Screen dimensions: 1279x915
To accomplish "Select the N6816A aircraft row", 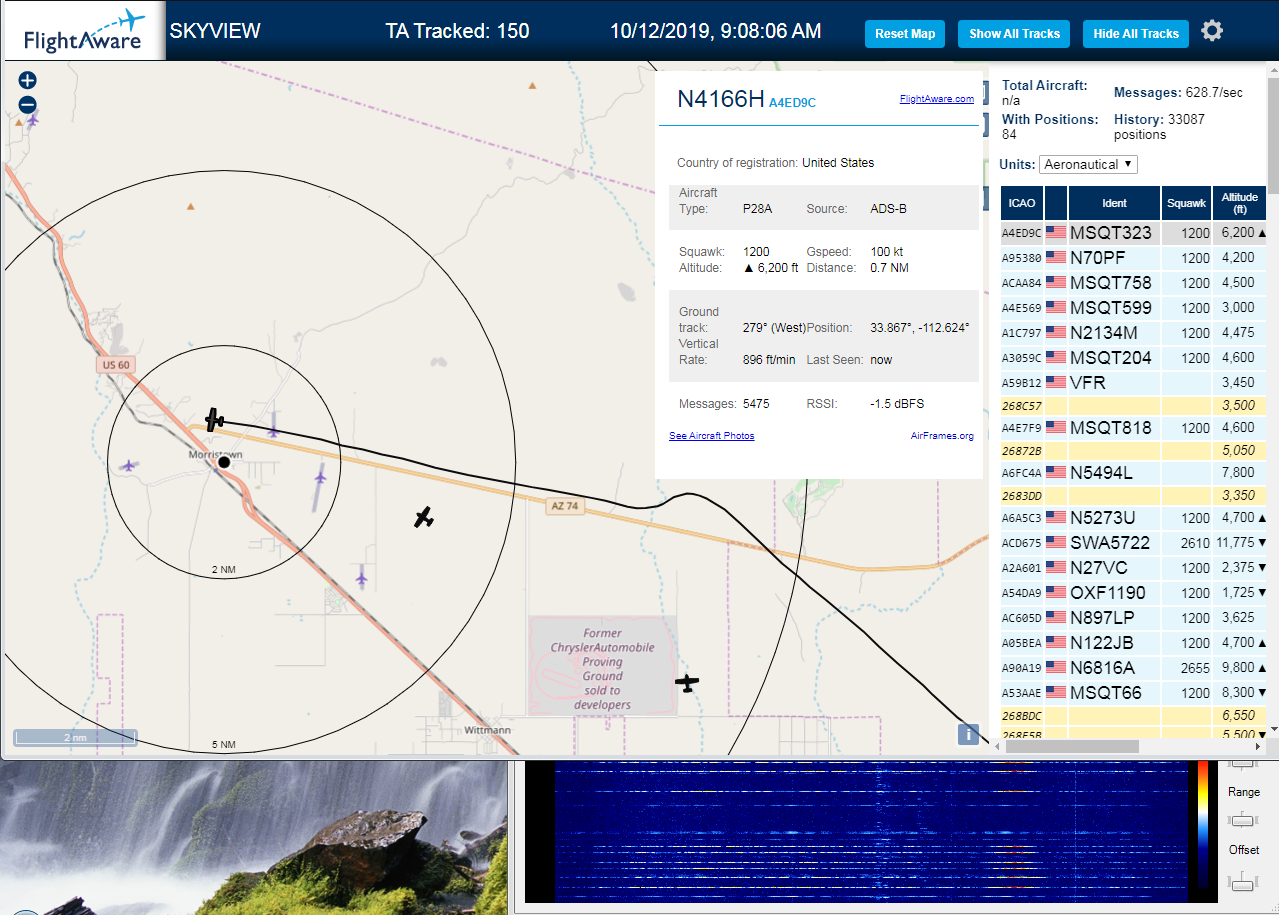I will click(1134, 668).
